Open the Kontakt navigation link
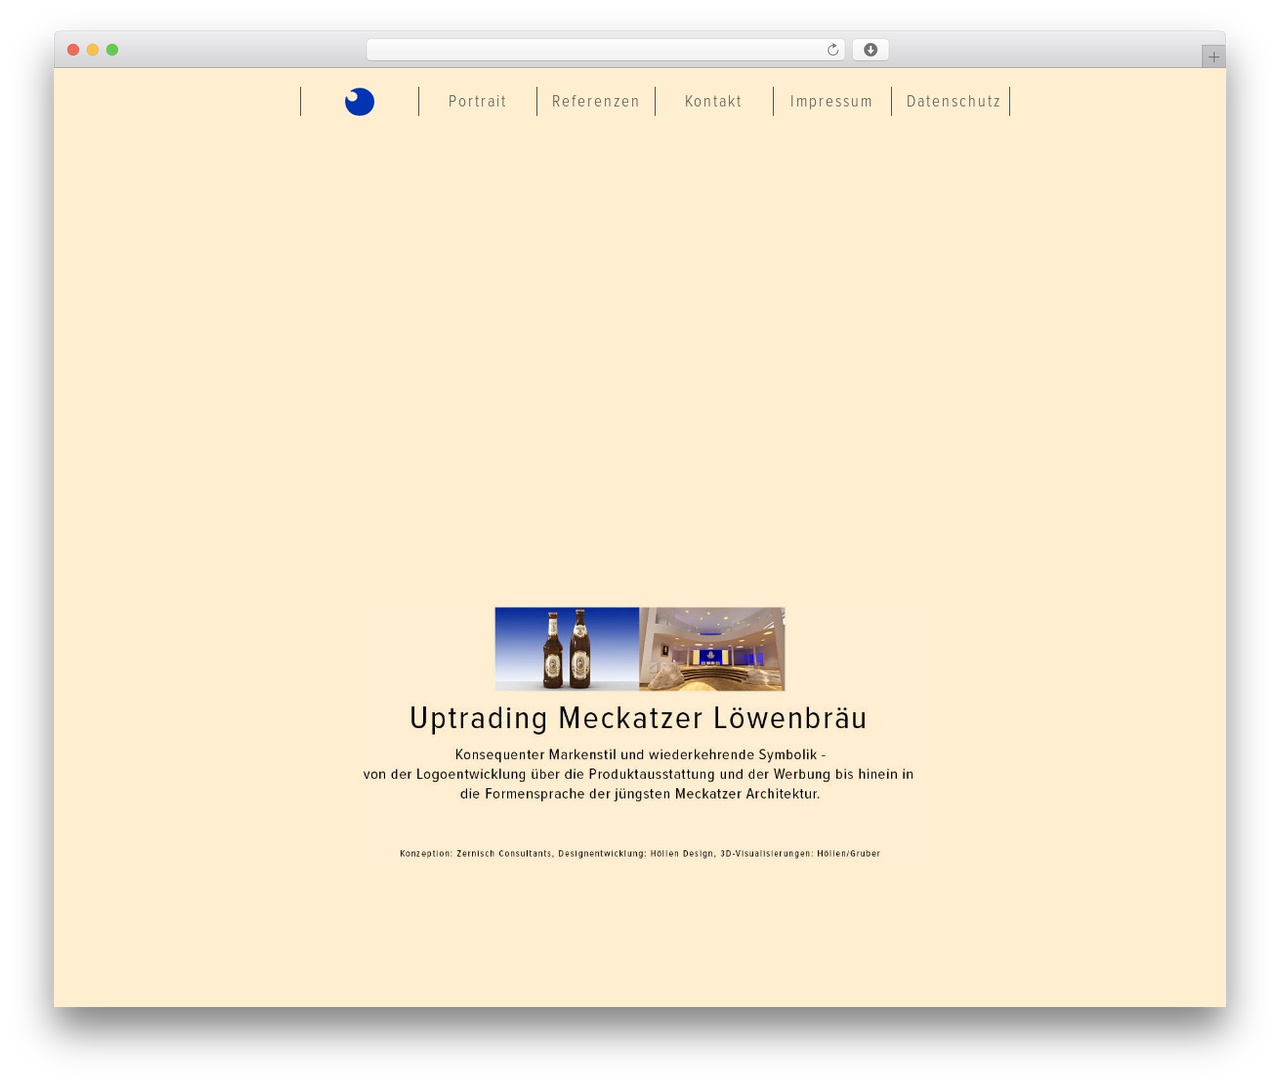 coord(713,101)
